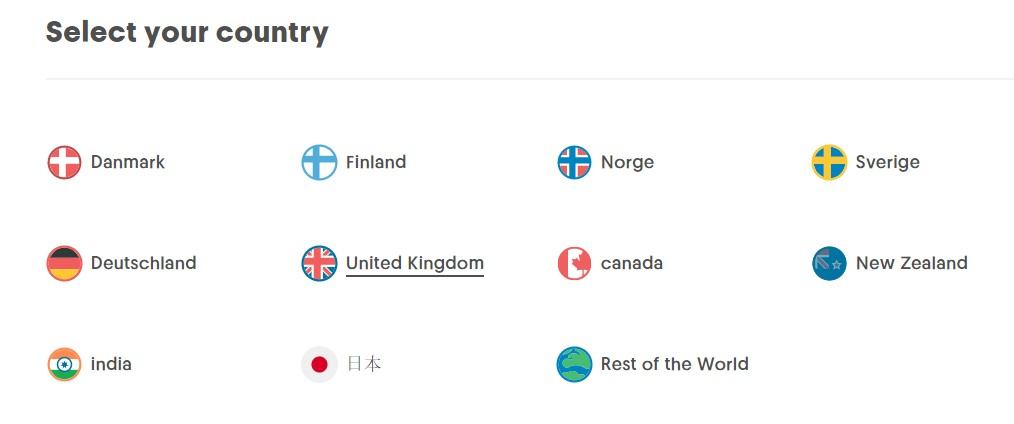Click the Danish flag icon
This screenshot has height=424, width=1014.
(x=64, y=162)
